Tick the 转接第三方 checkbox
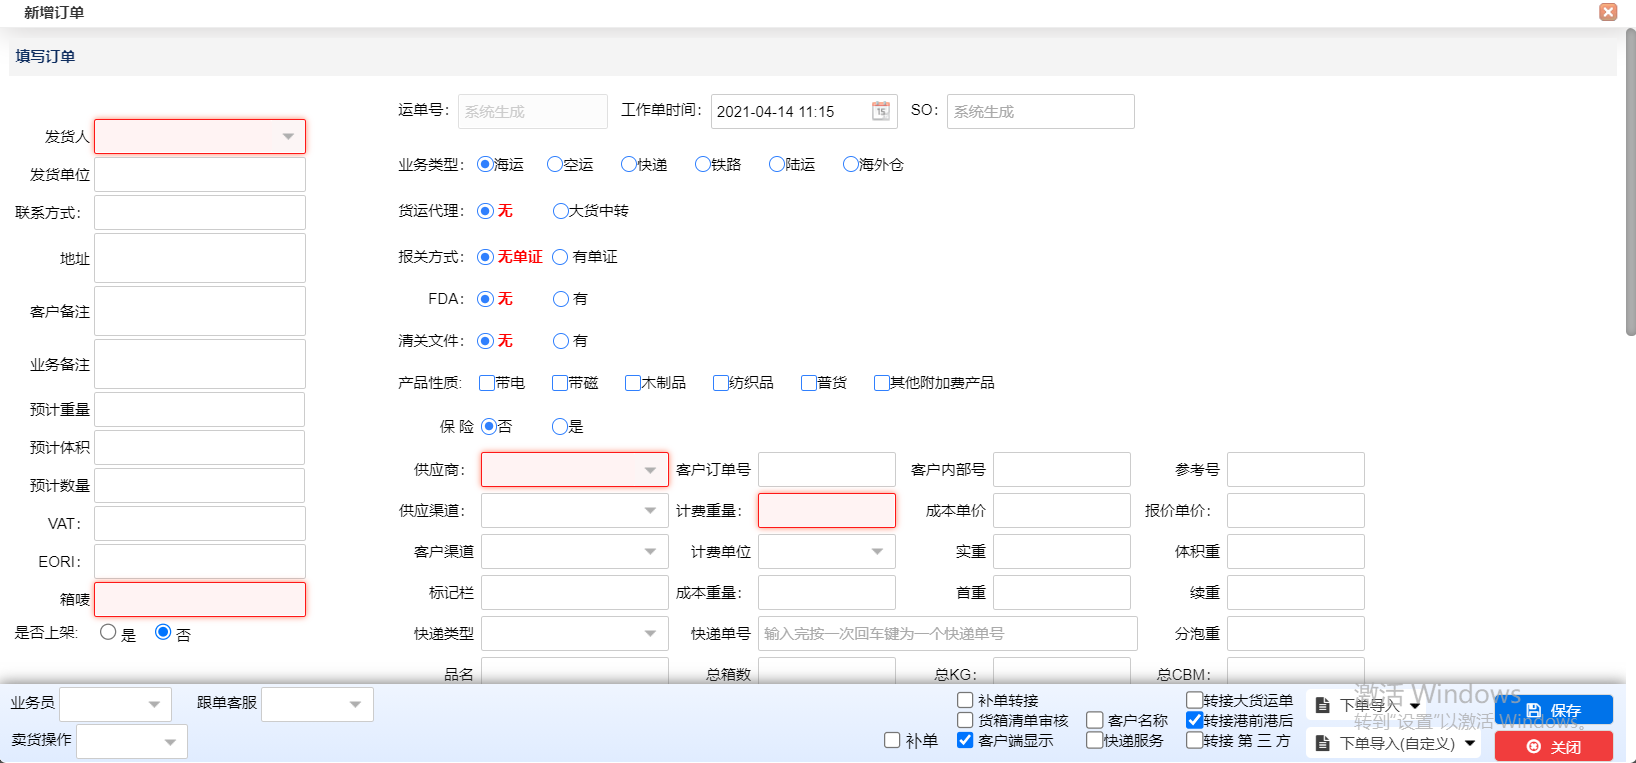 point(1194,740)
